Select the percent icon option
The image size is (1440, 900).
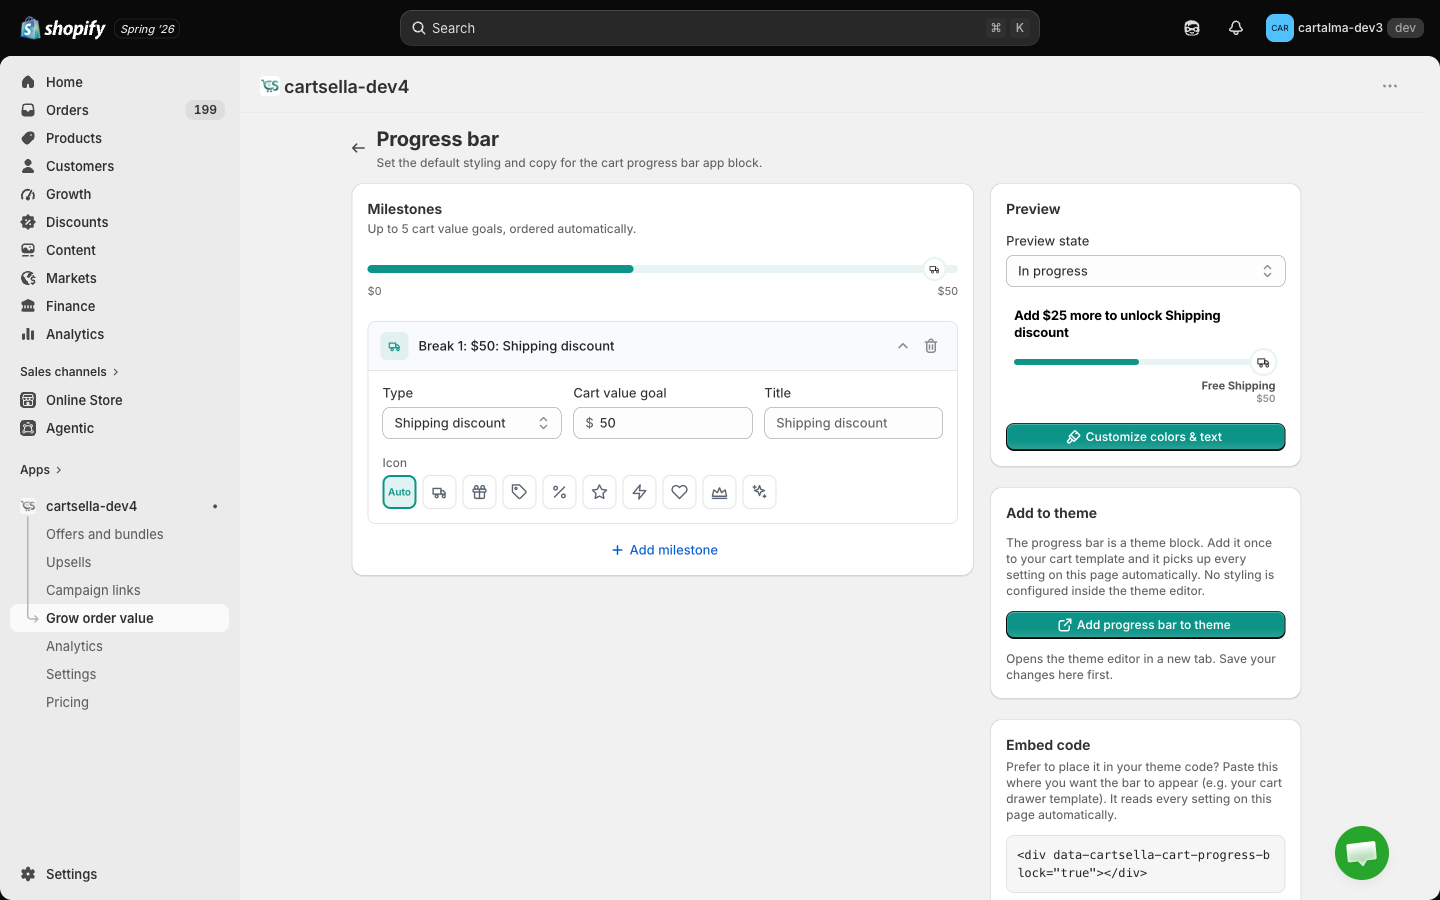point(559,492)
